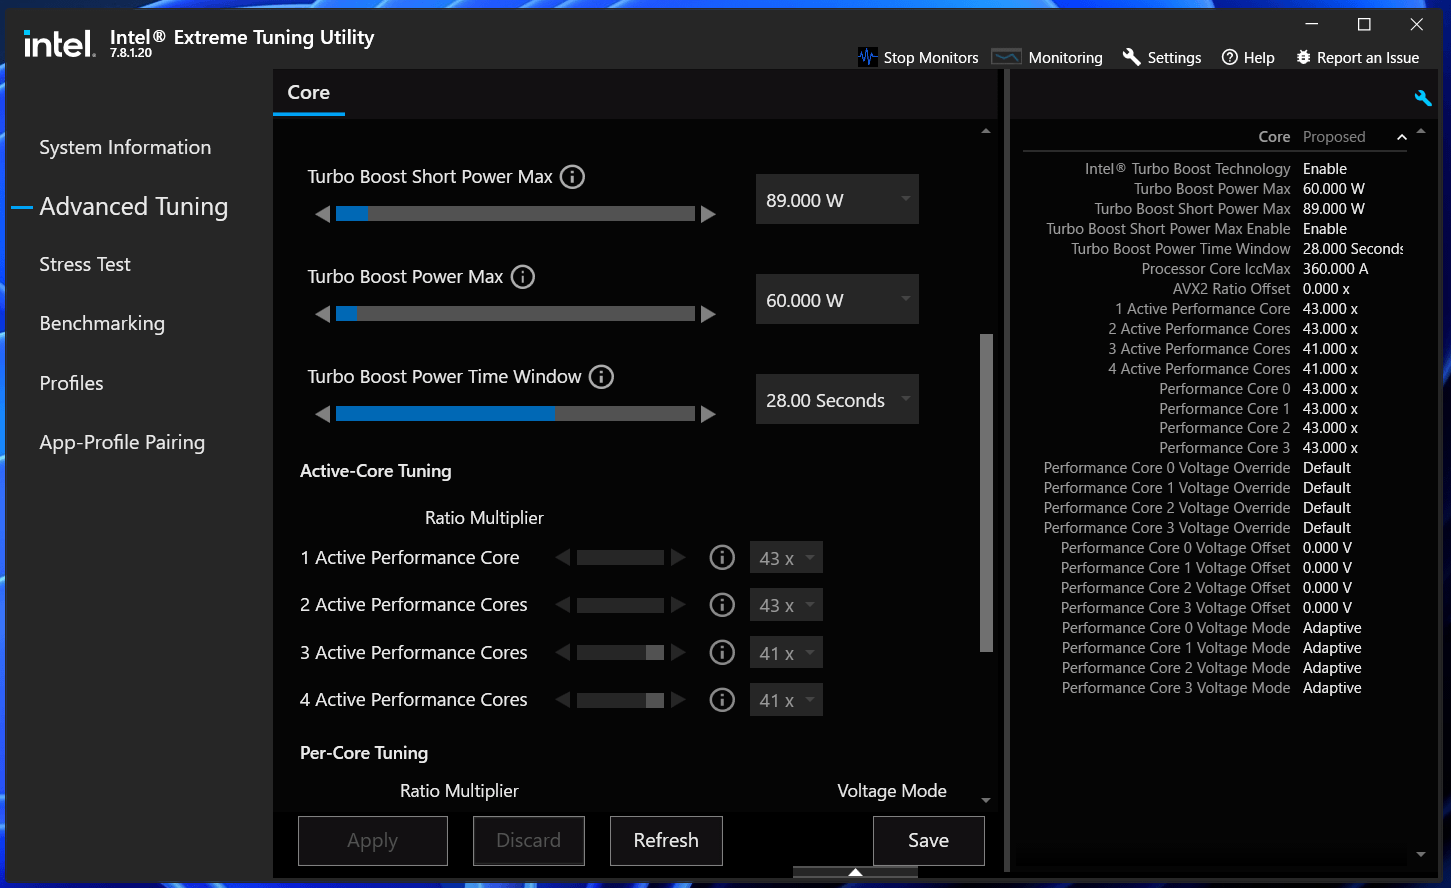Viewport: 1451px width, 888px height.
Task: Click the Settings wrench icon
Action: pyautogui.click(x=1132, y=57)
